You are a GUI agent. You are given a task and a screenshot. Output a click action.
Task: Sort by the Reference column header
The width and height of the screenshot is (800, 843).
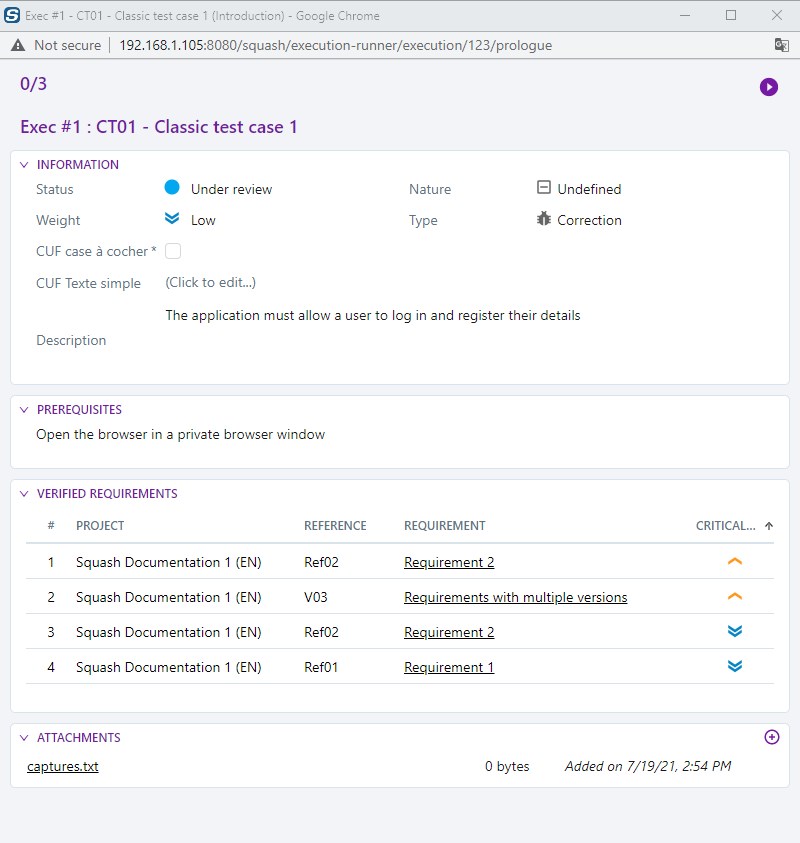tap(335, 526)
